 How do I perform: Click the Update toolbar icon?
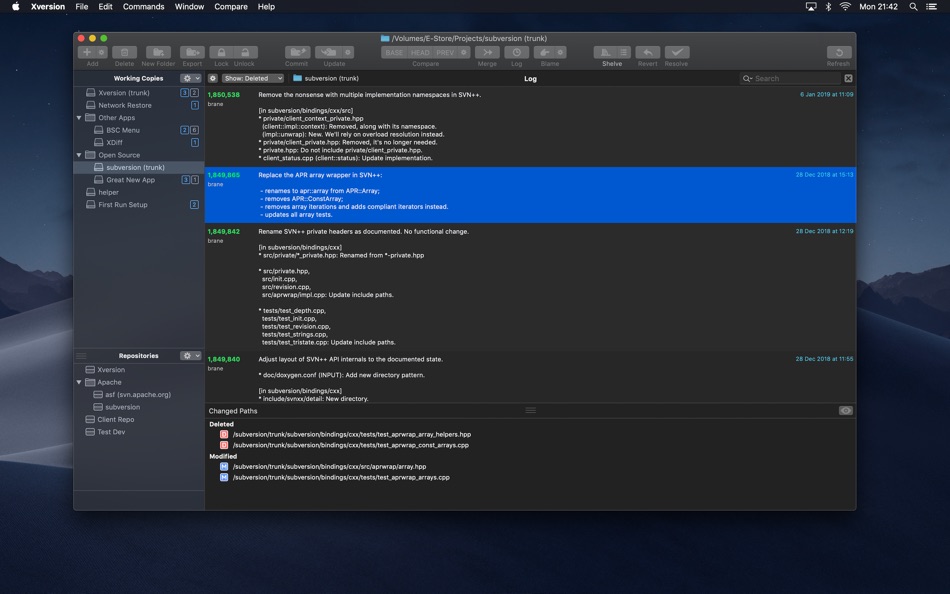pyautogui.click(x=329, y=52)
